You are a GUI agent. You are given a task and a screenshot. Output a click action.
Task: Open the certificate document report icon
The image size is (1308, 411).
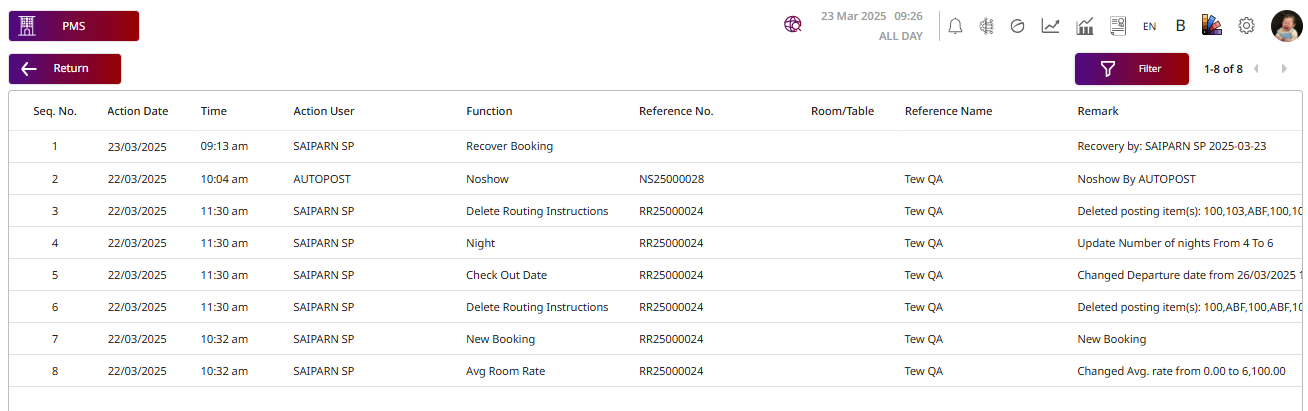point(1118,26)
